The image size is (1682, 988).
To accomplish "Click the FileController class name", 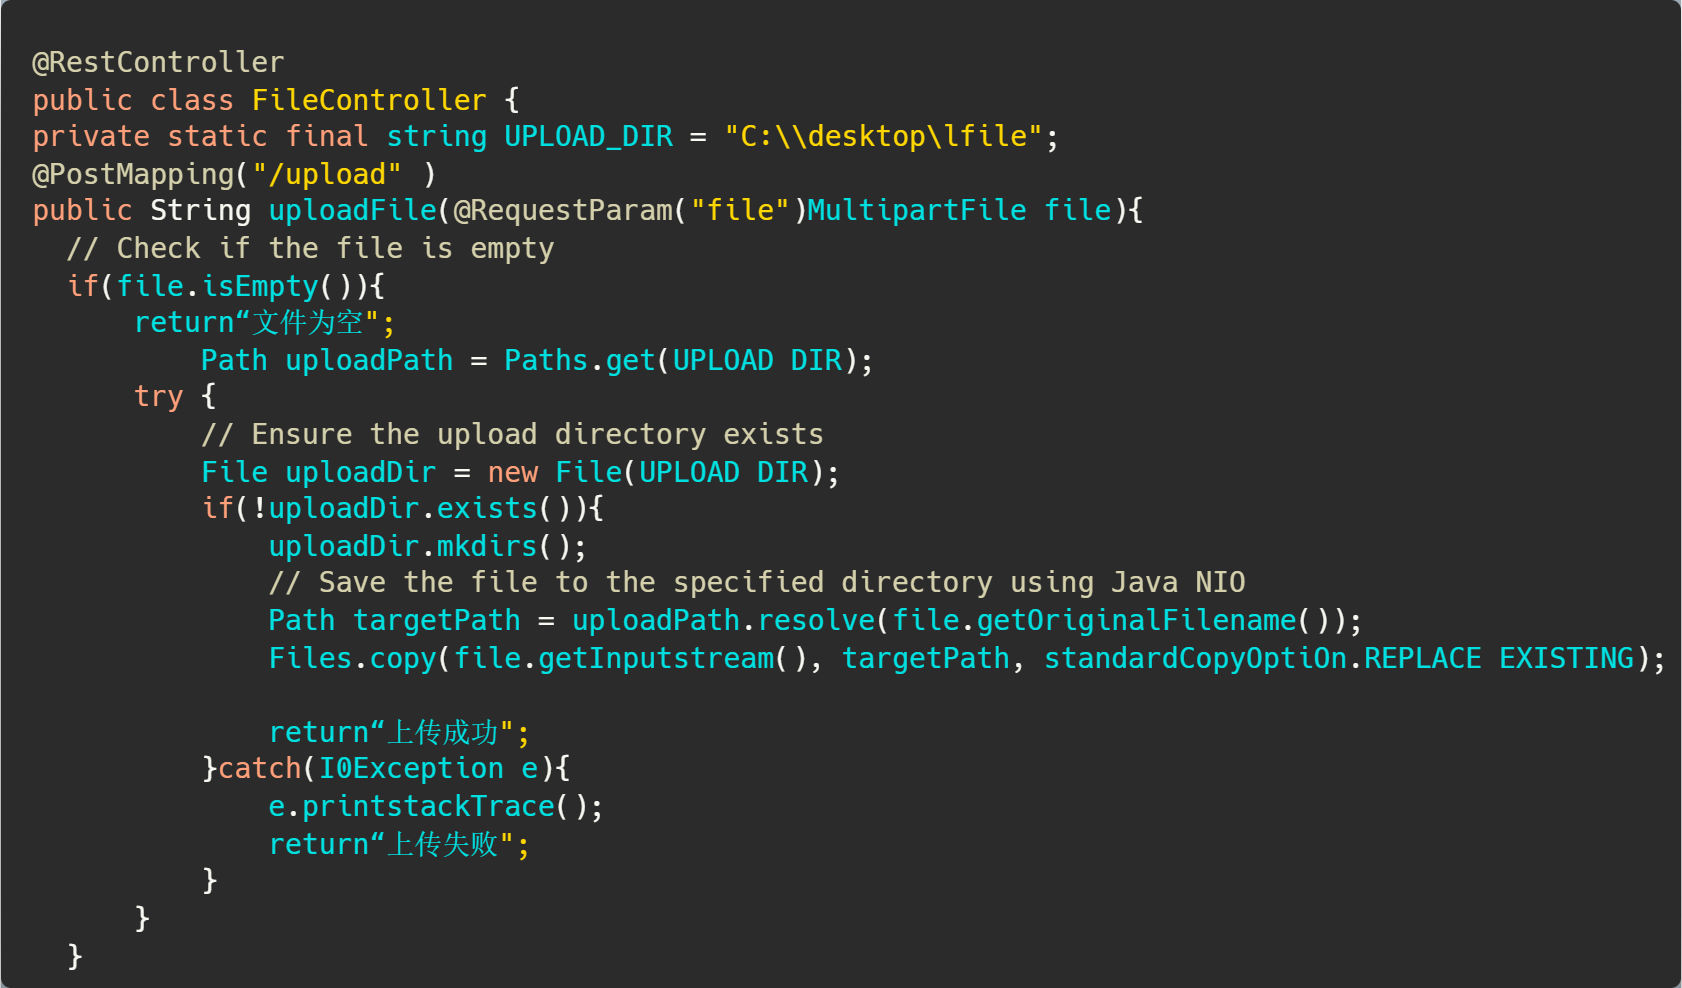I will (x=368, y=100).
